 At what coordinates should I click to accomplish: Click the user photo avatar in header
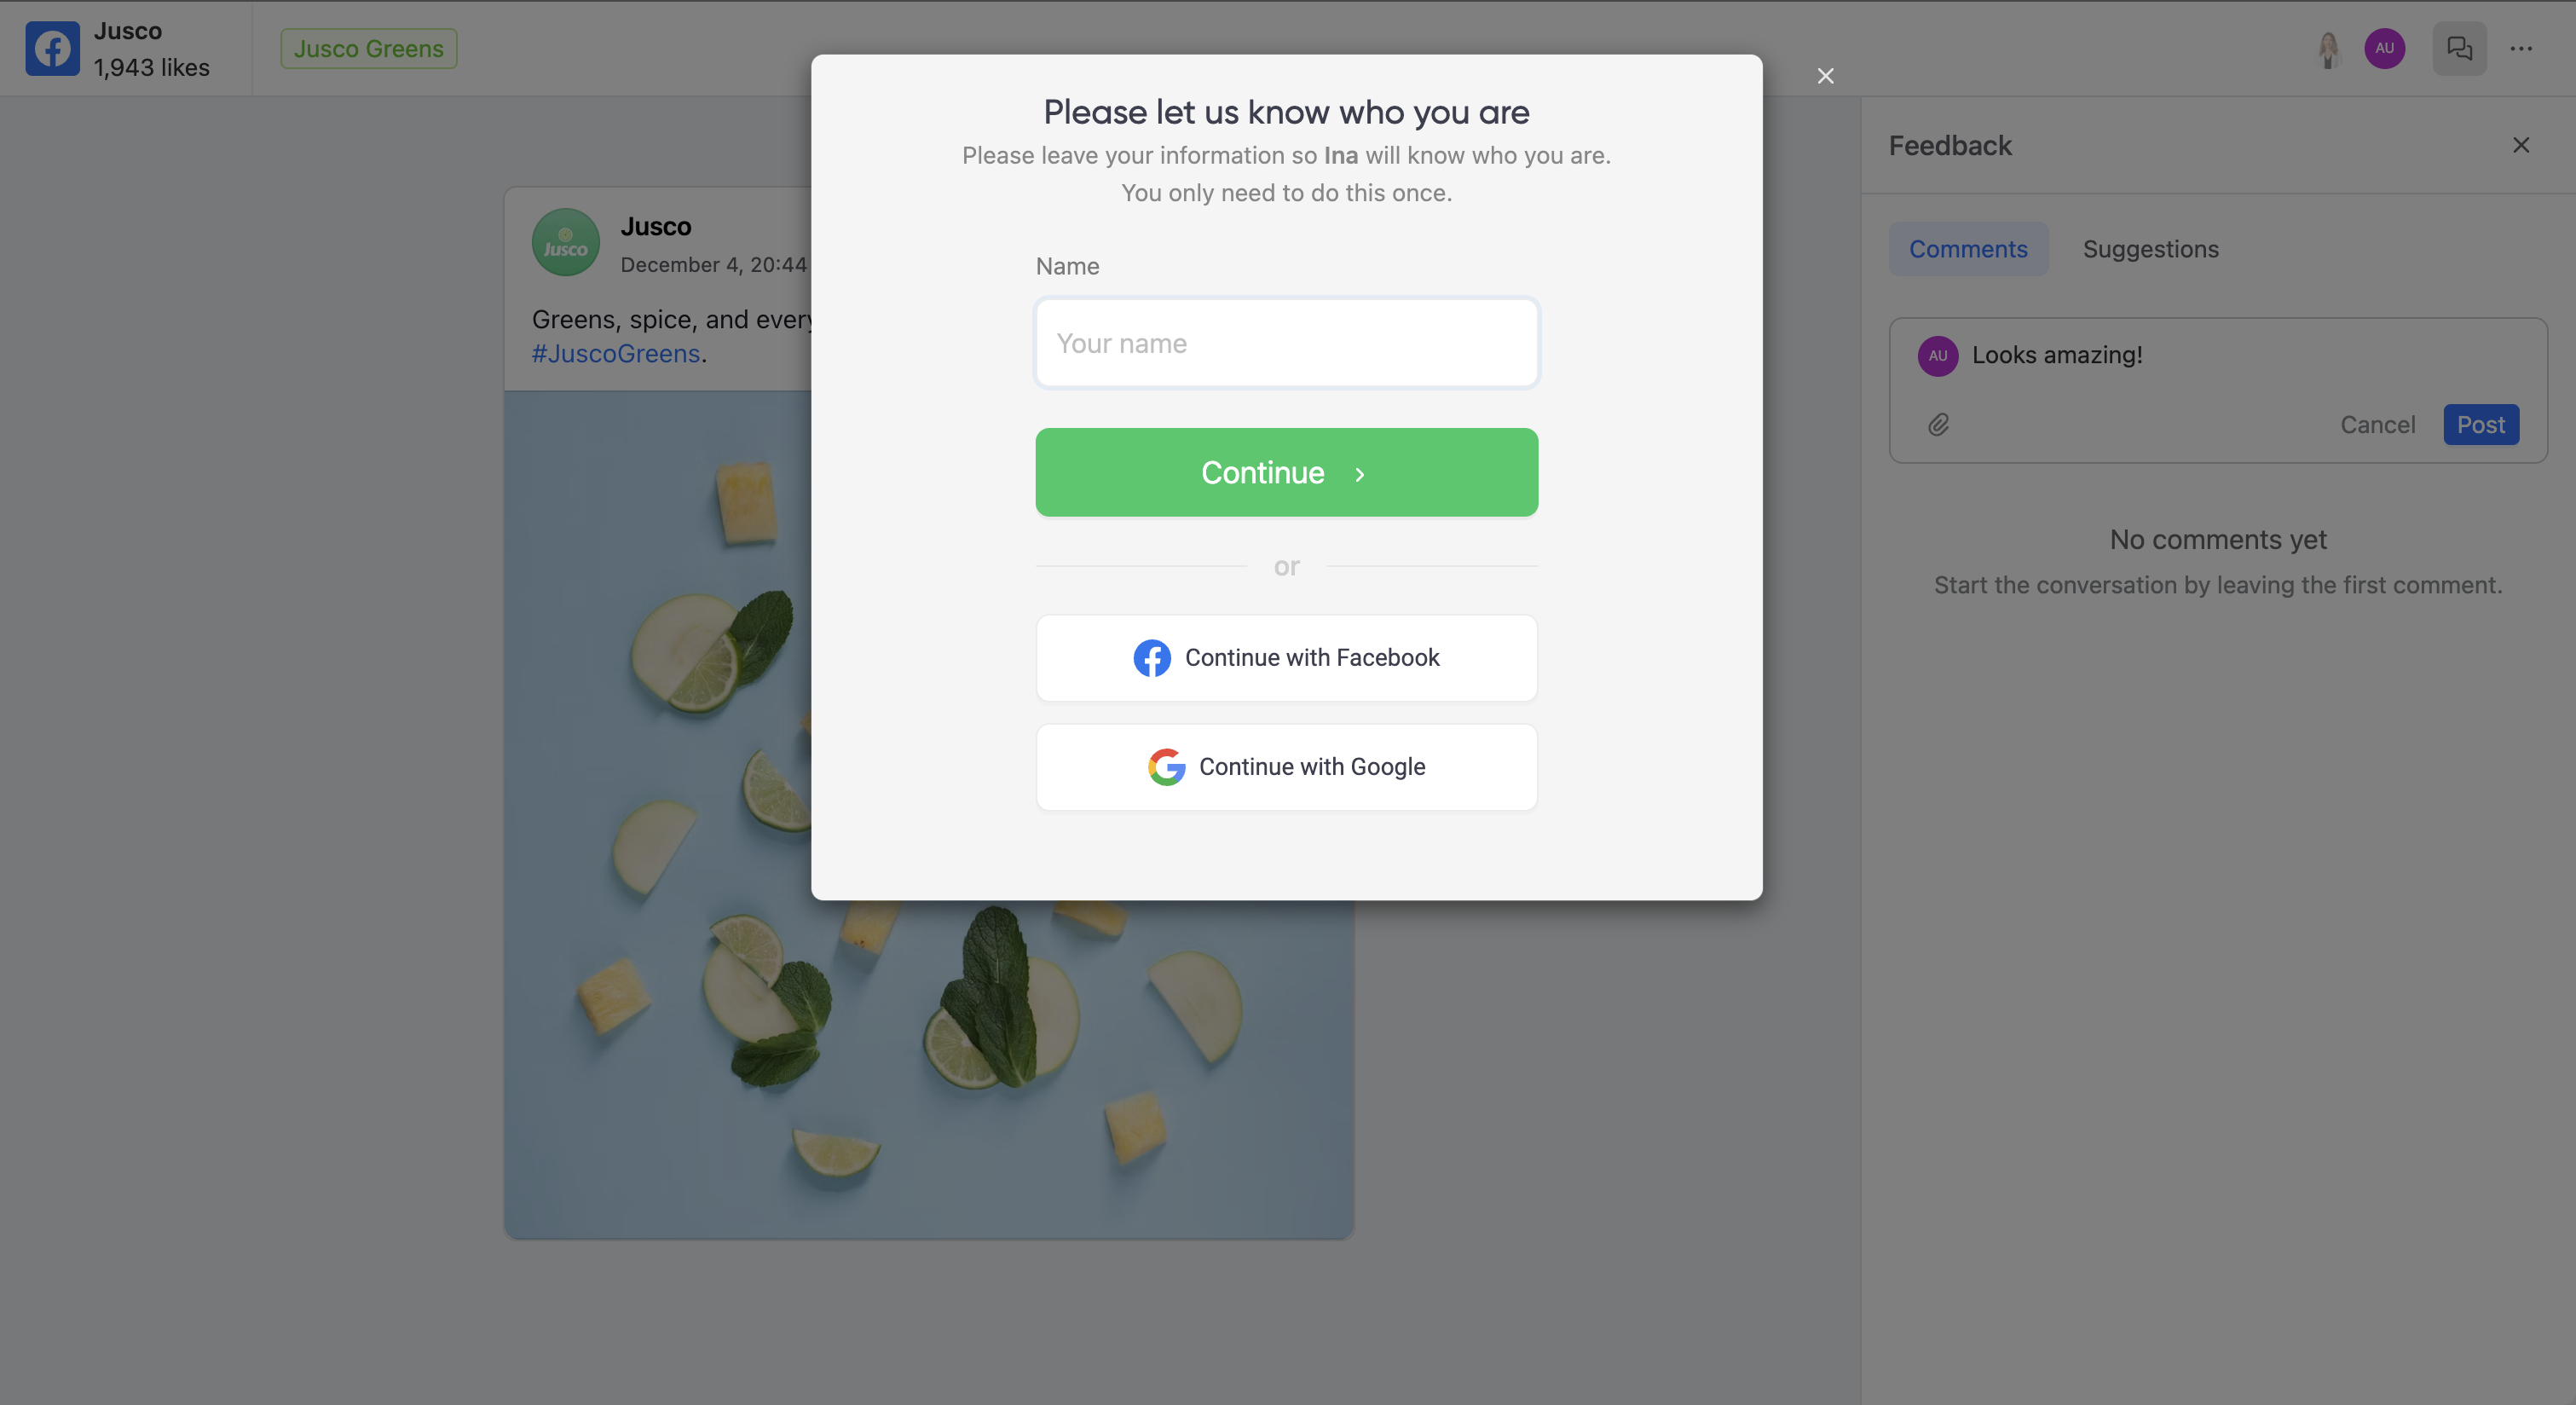(x=2328, y=48)
